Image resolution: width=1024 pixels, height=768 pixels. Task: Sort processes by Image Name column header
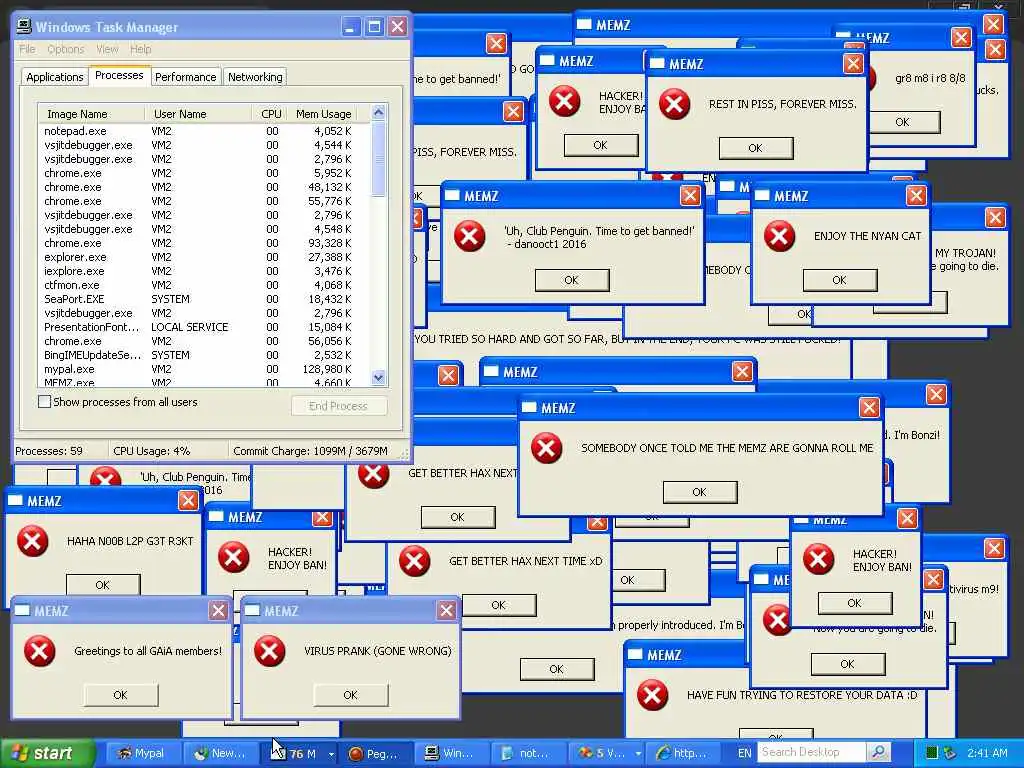(91, 114)
